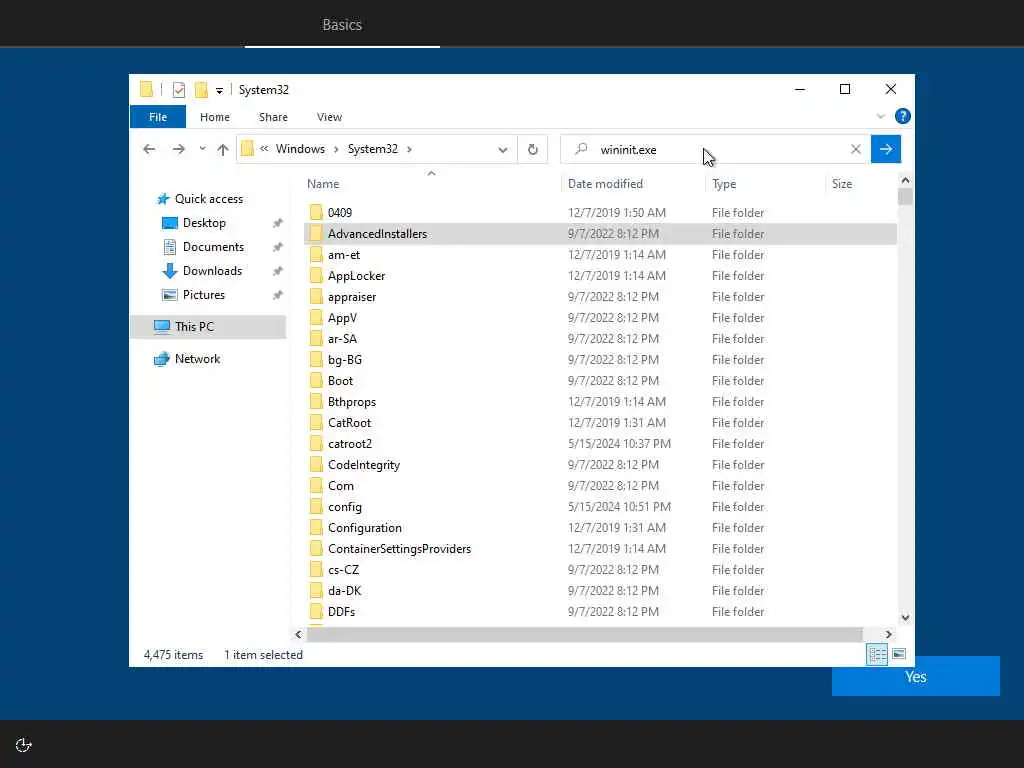1024x768 pixels.
Task: Click the wininit.exe search field
Action: click(715, 150)
